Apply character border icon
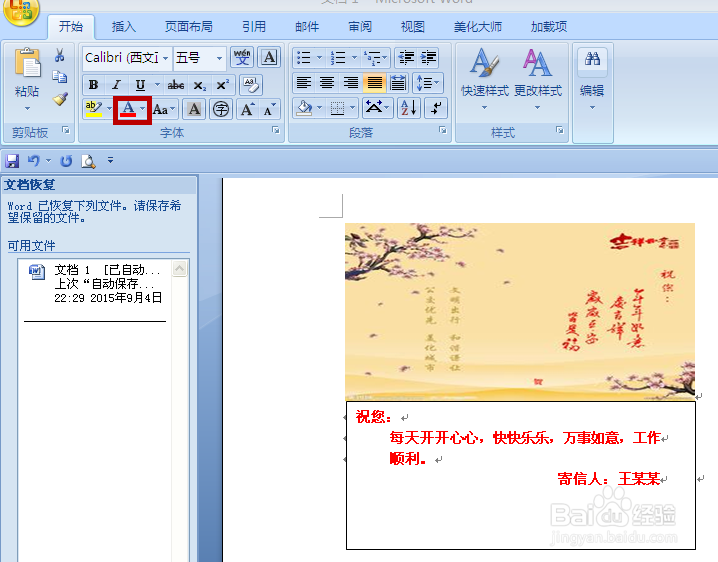The image size is (718, 562). (x=269, y=57)
